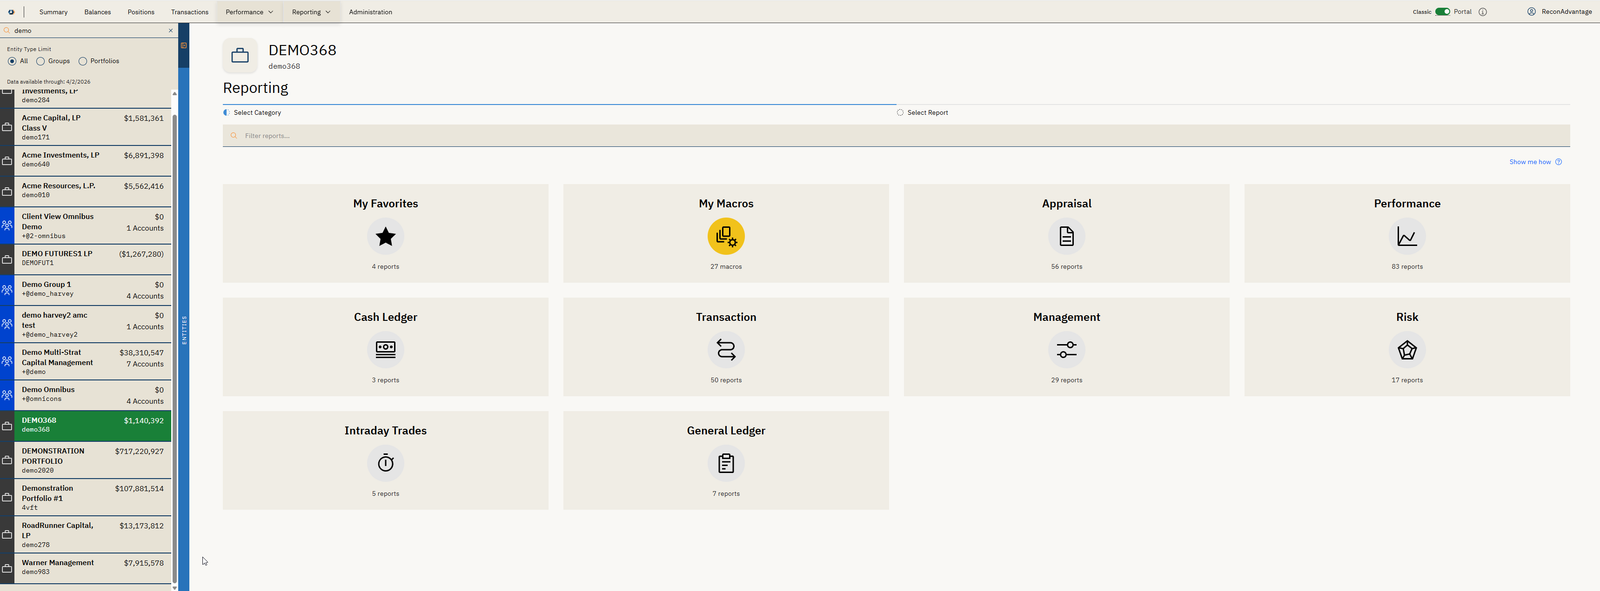The height and width of the screenshot is (591, 1600).
Task: Click briefcase icon of Warner Management
Action: pos(7,567)
